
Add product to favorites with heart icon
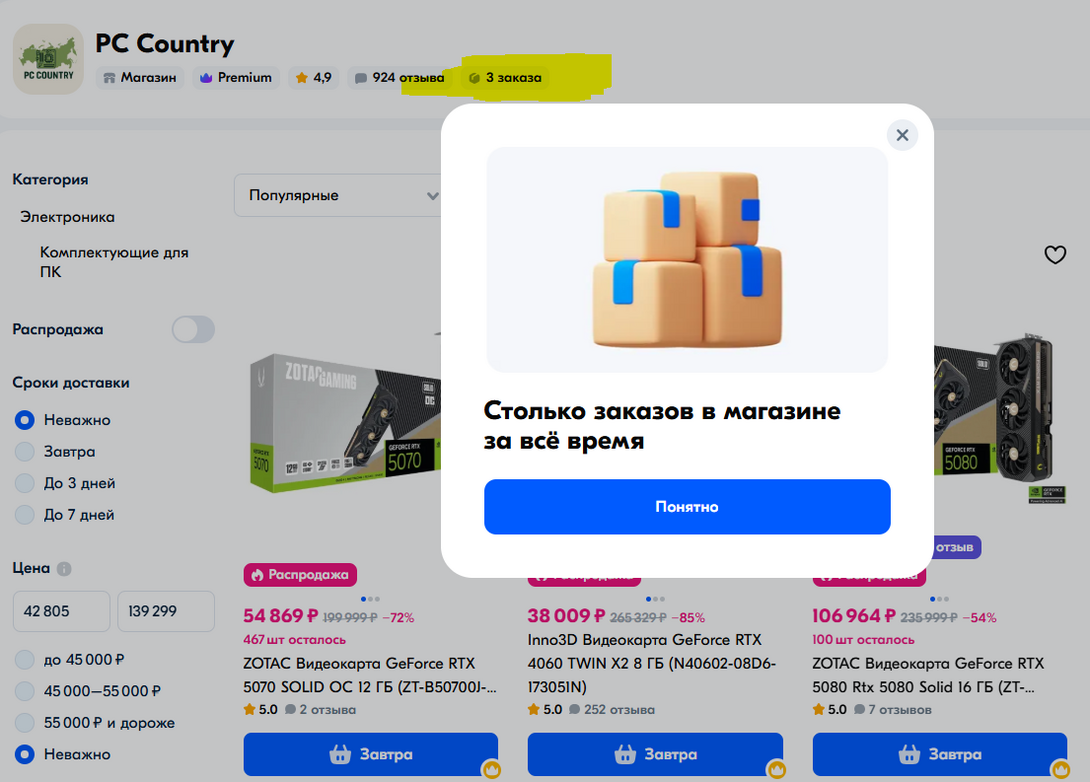(1055, 255)
